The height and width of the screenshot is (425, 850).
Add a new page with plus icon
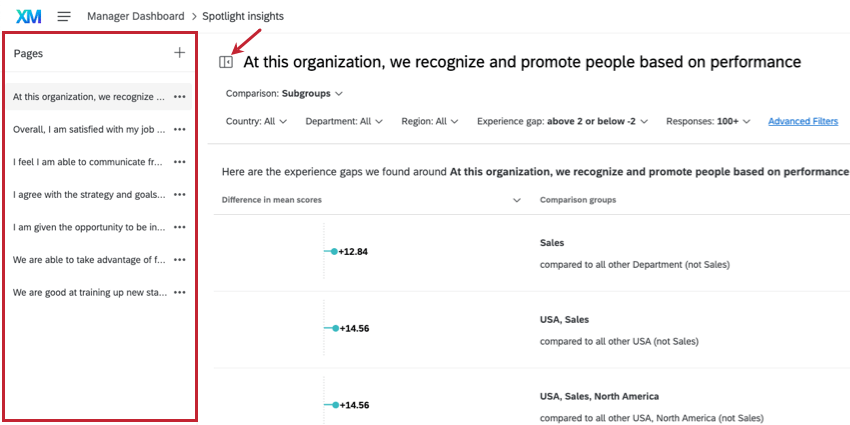click(x=179, y=53)
